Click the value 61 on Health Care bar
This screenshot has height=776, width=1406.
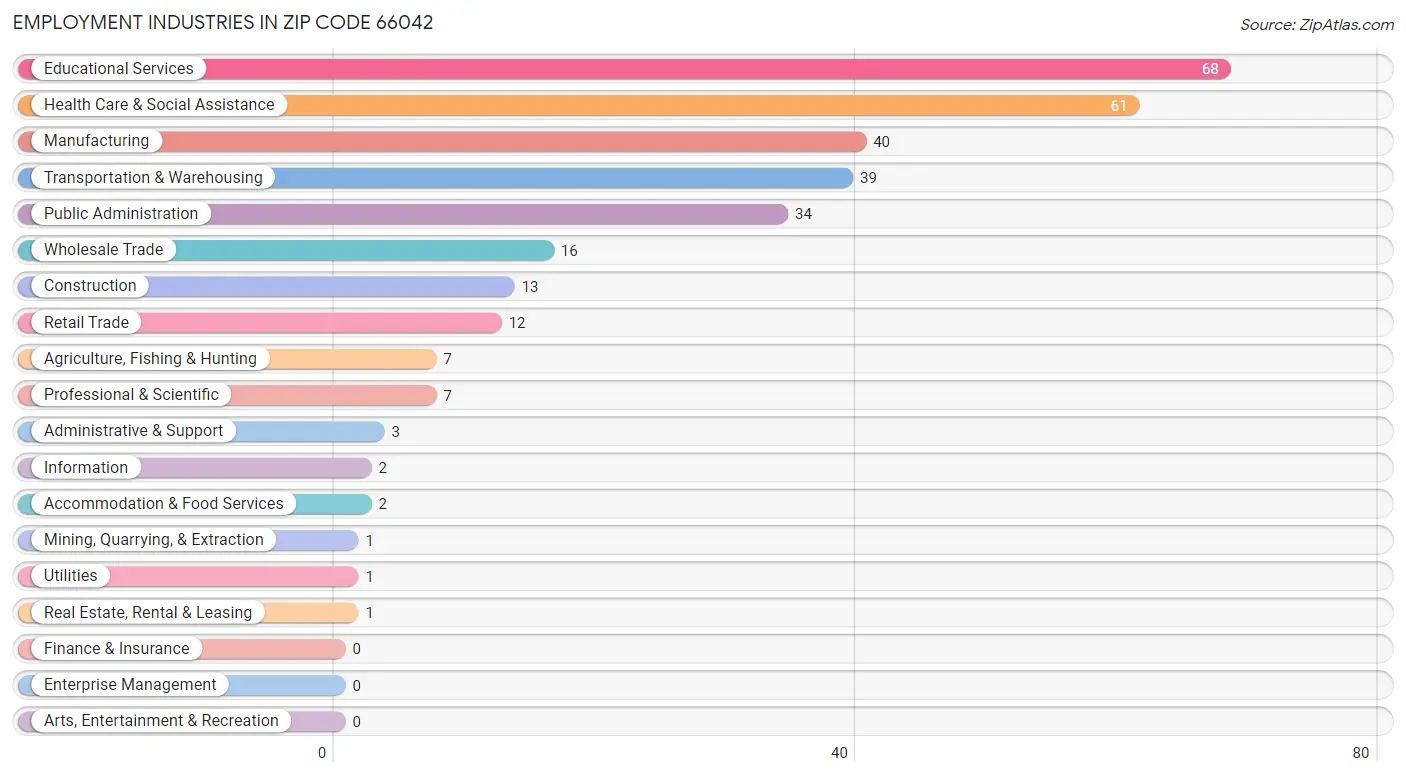[x=1118, y=106]
